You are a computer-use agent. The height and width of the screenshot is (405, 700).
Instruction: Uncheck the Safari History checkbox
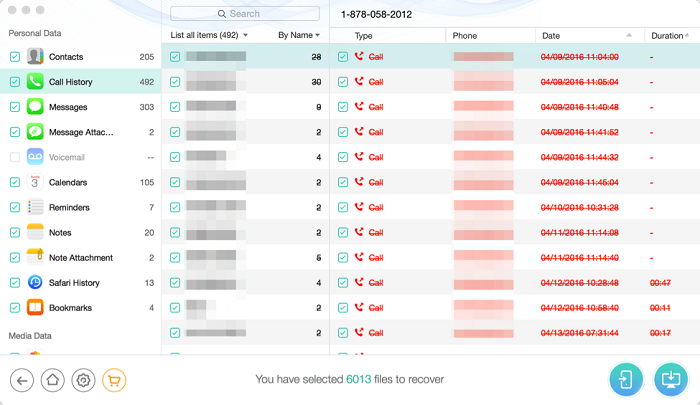click(15, 283)
